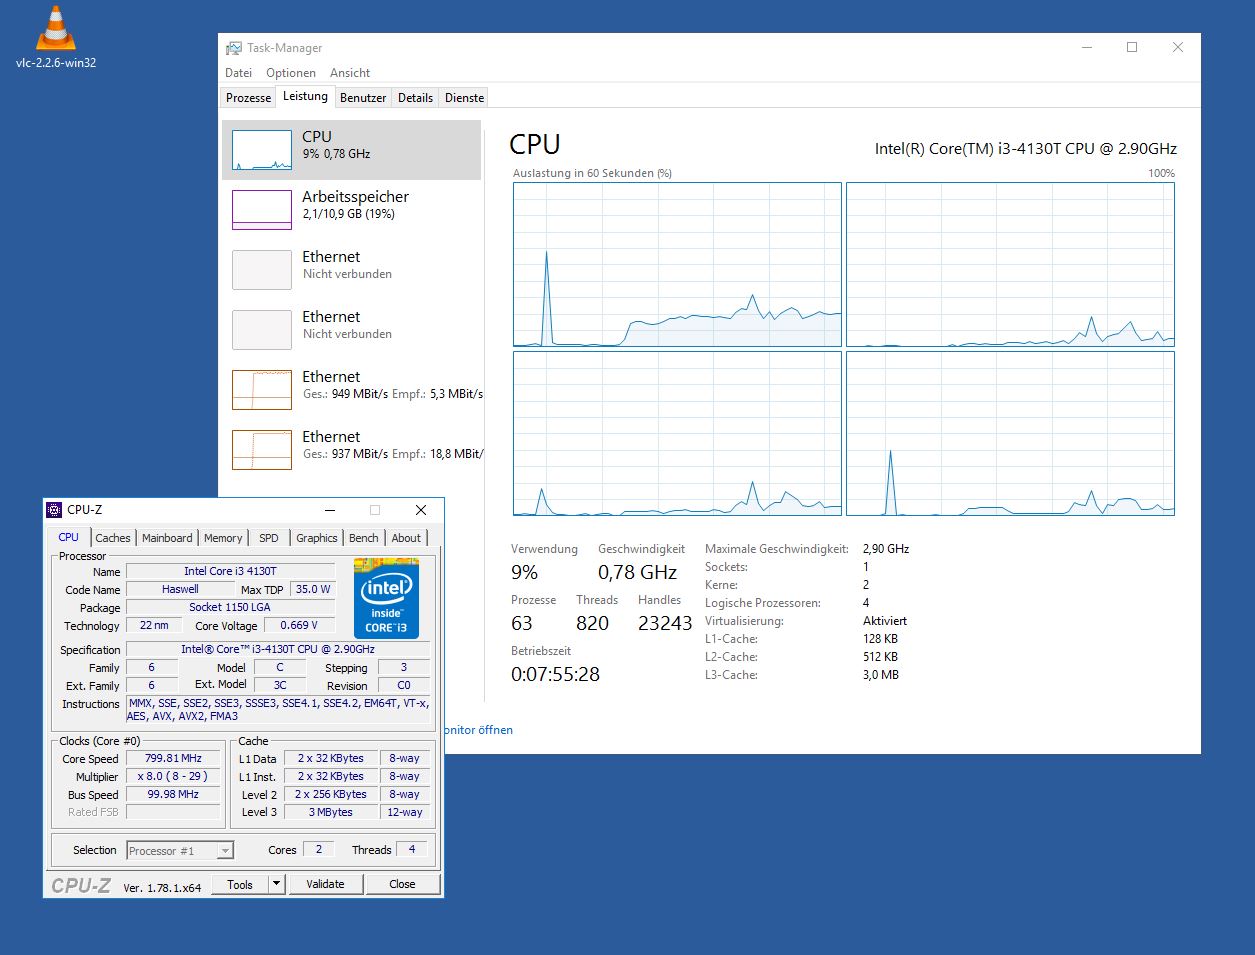Click the Tools button in CPU-Z

click(240, 884)
